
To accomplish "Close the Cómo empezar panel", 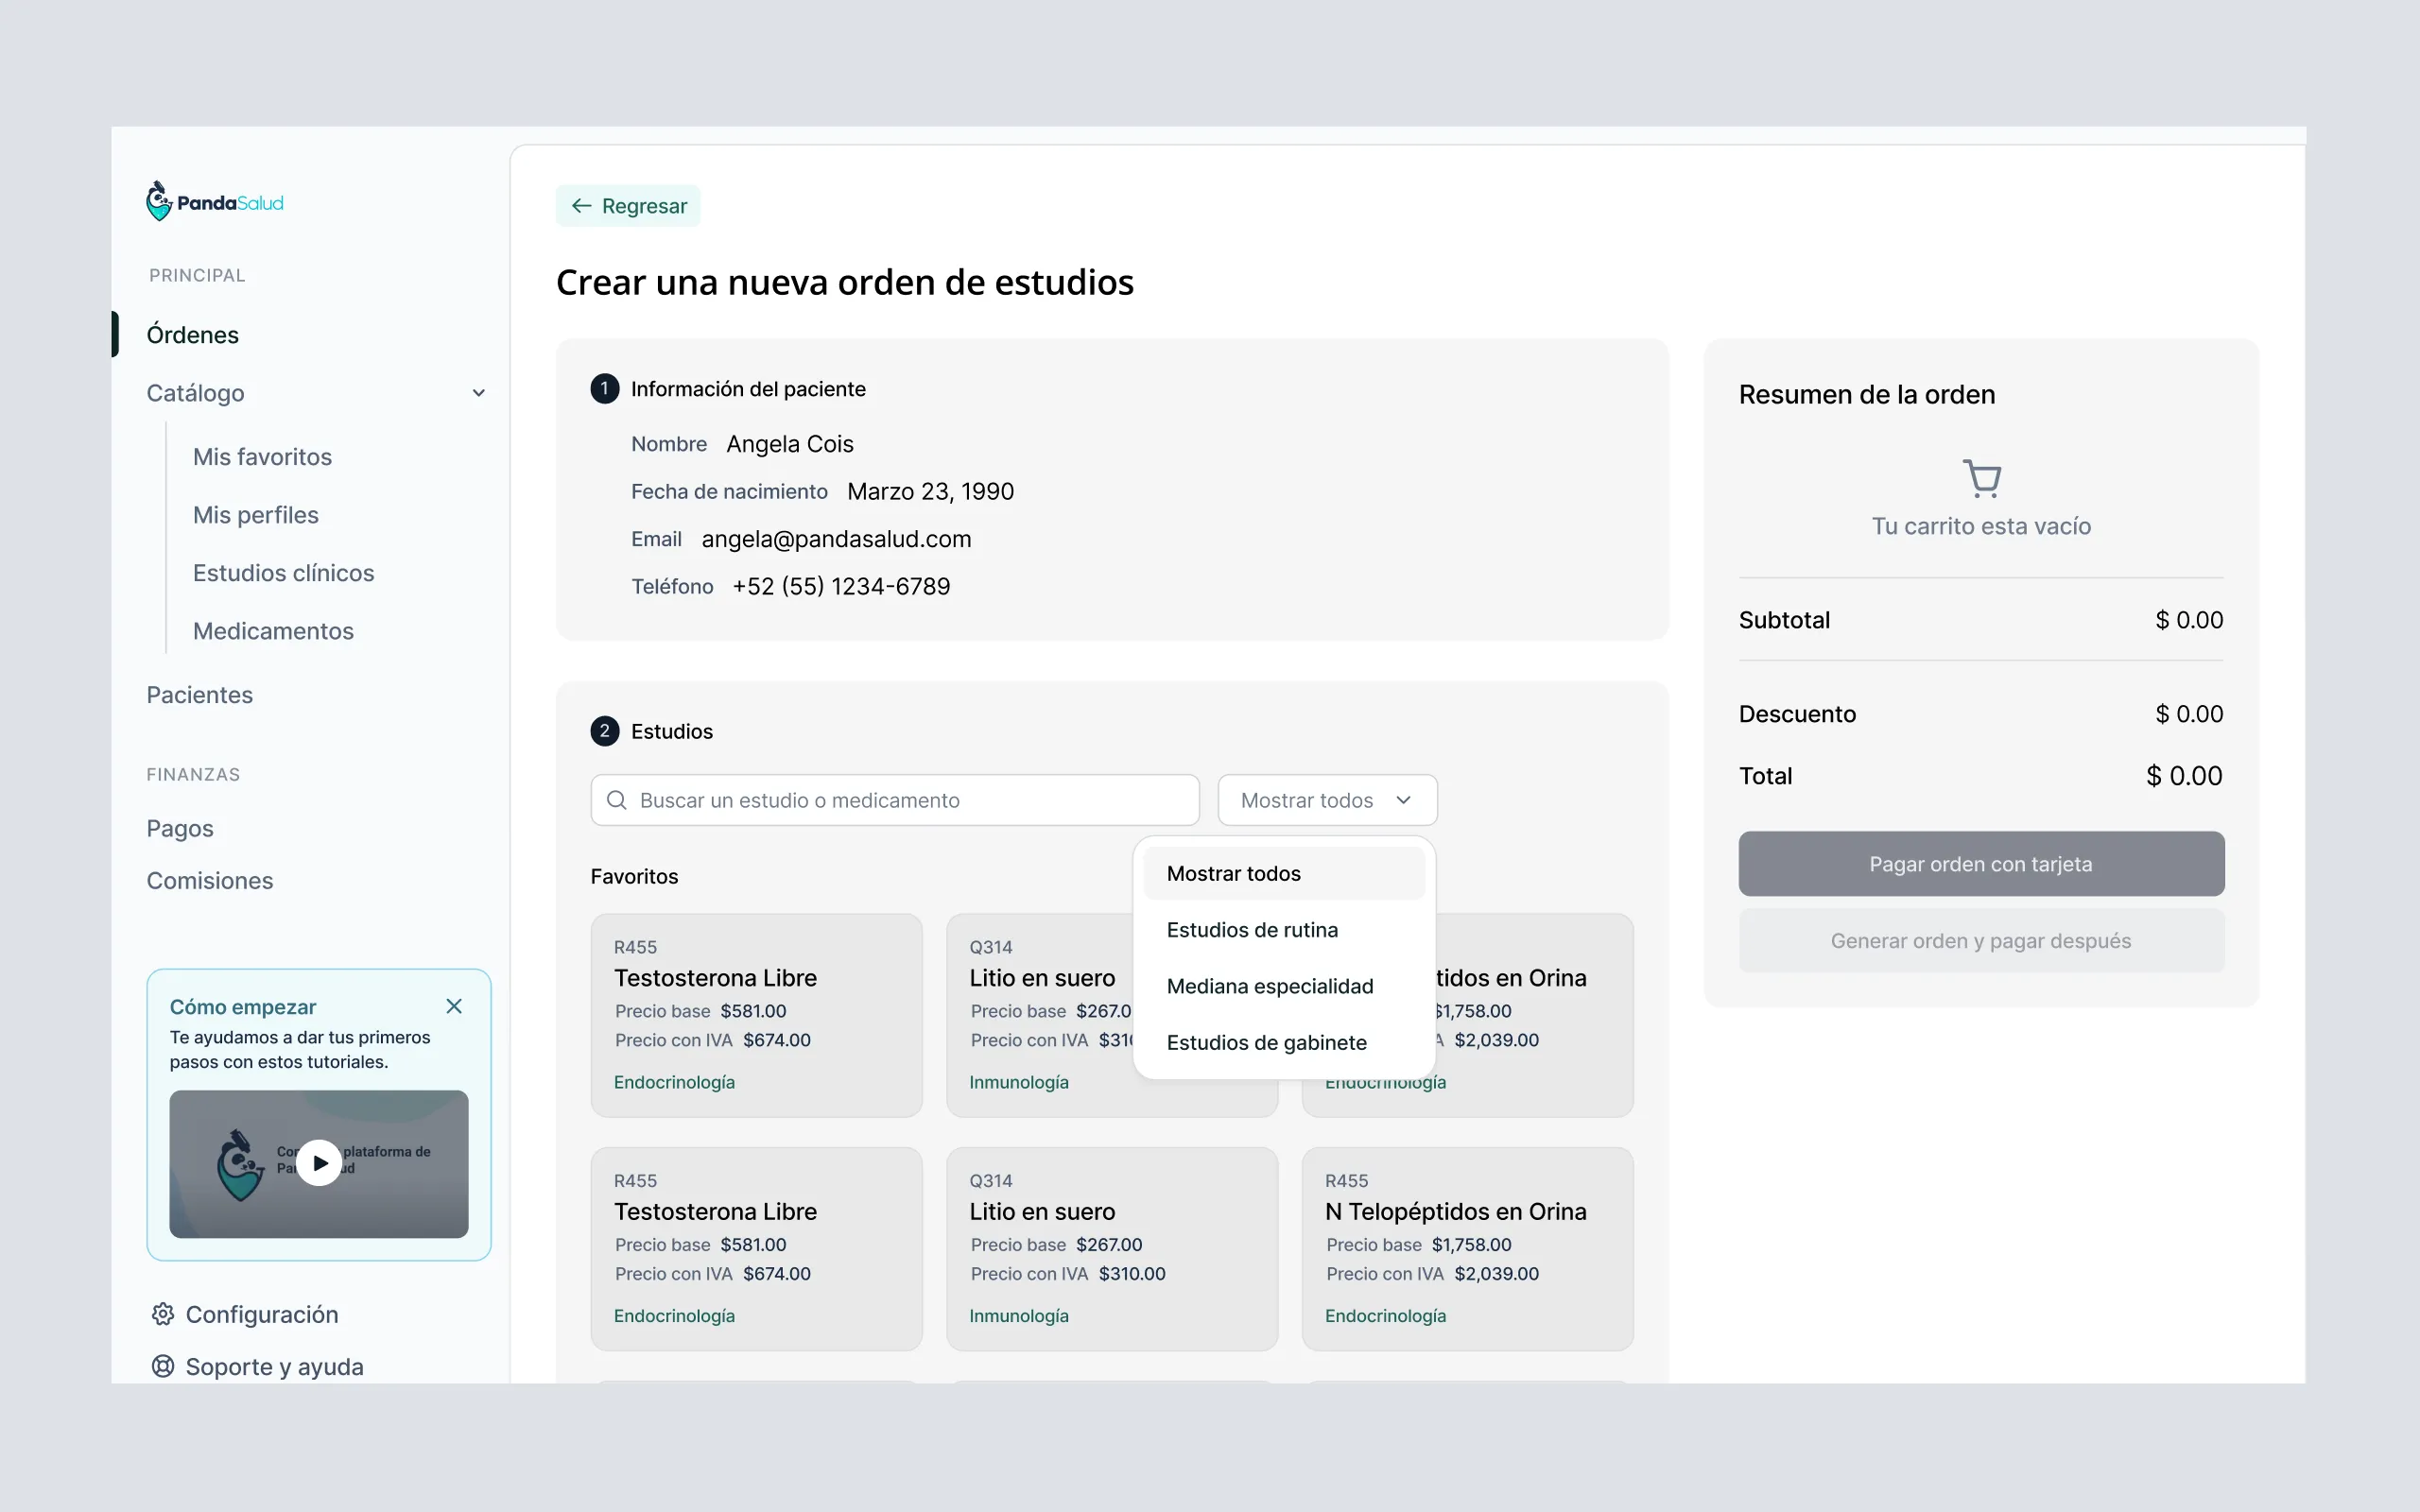I will (455, 1005).
